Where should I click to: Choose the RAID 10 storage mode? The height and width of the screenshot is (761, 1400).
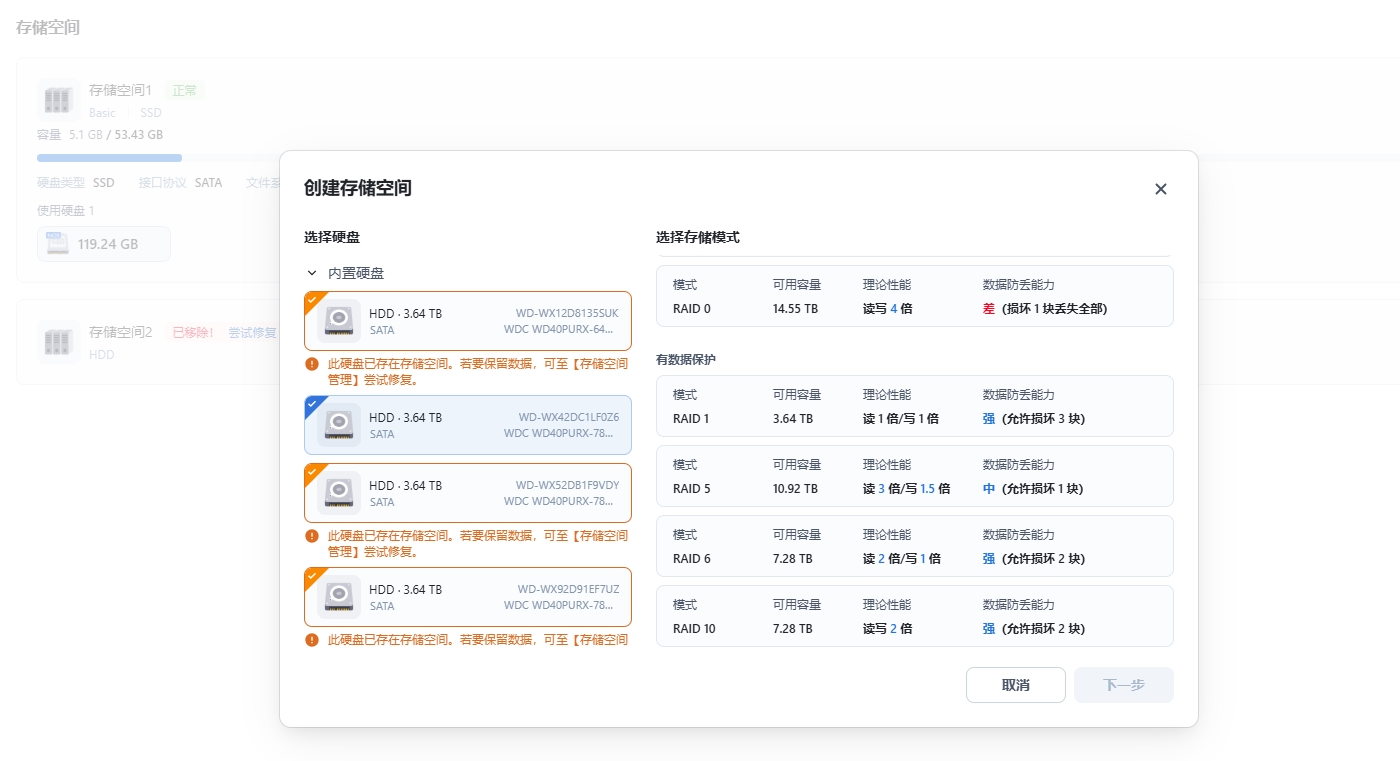[x=914, y=616]
